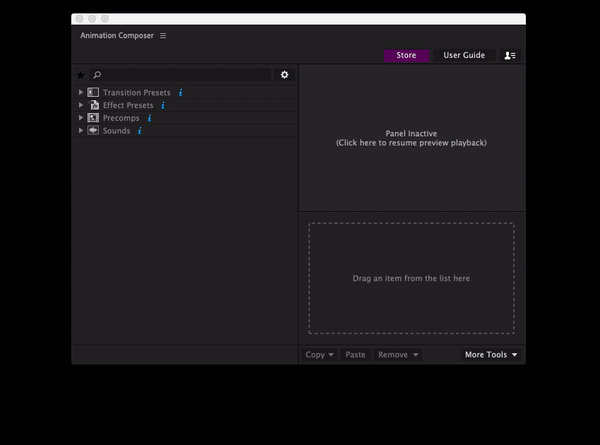This screenshot has height=445, width=600.
Task: Open the Copy dropdown
Action: pos(319,355)
